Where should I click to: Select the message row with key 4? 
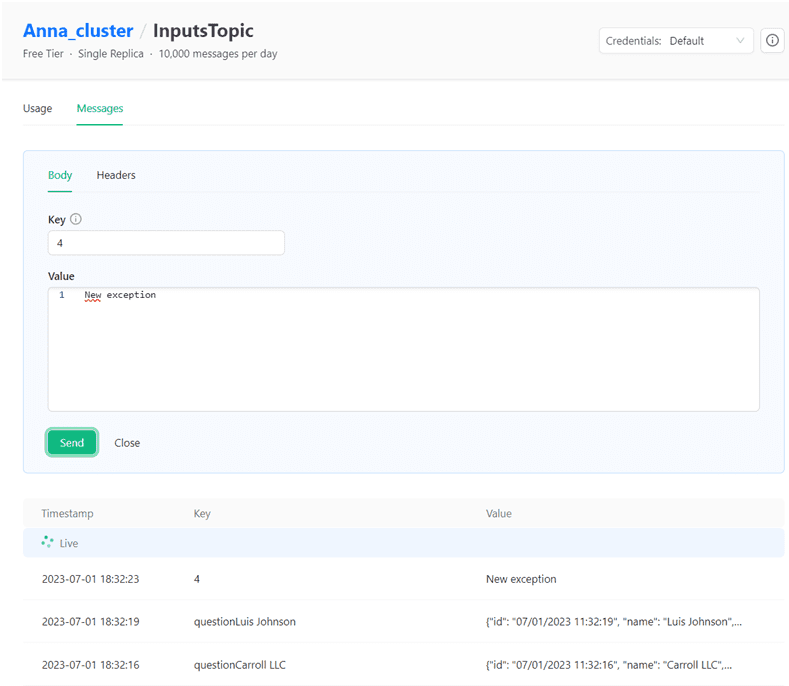[x=403, y=579]
